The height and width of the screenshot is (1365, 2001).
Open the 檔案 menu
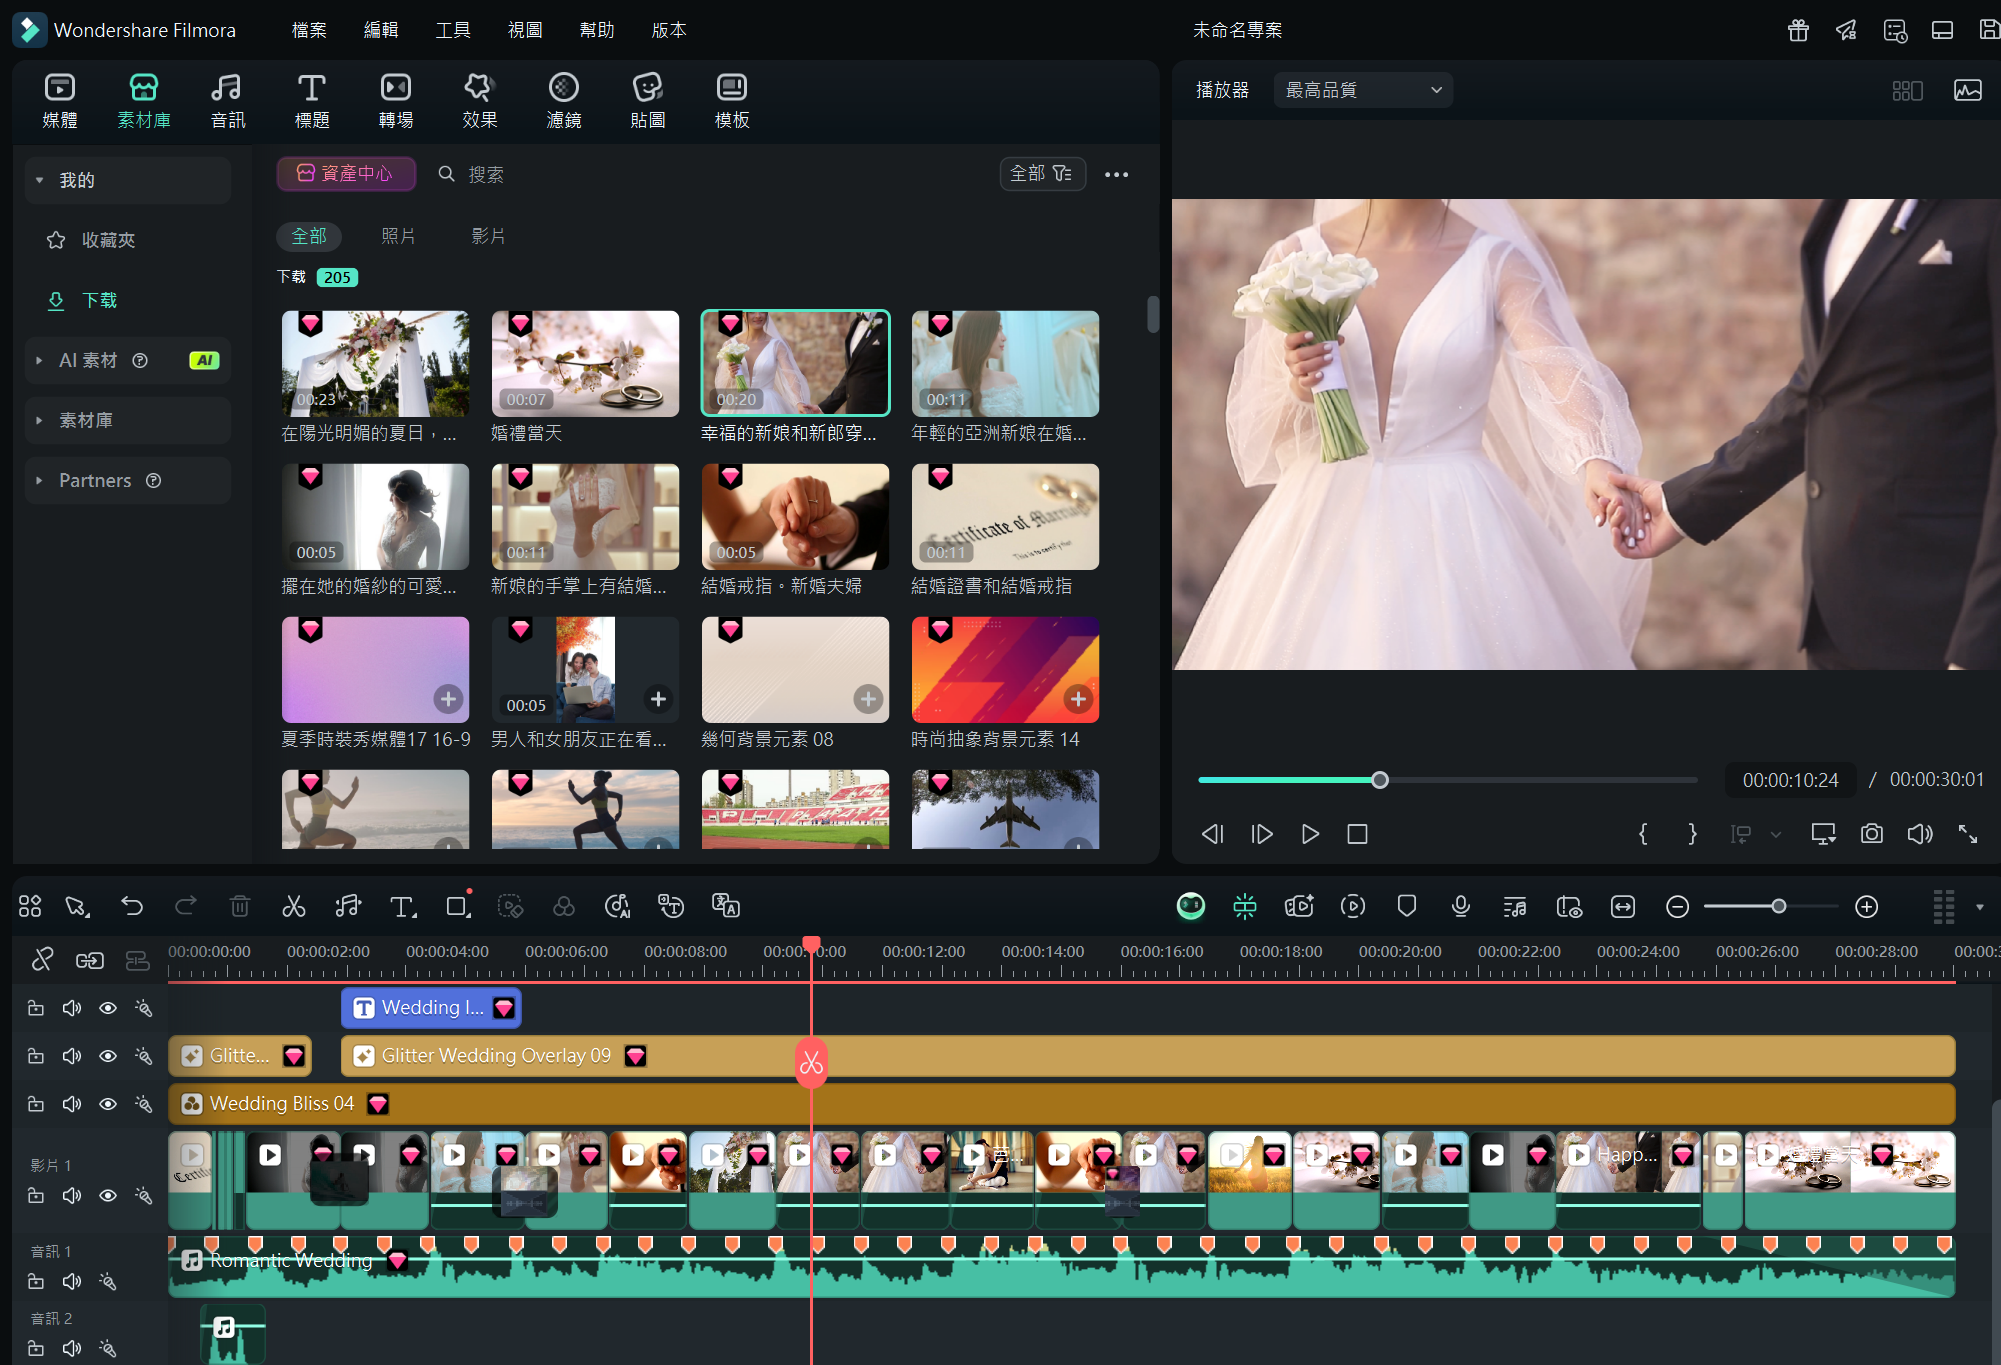[309, 30]
